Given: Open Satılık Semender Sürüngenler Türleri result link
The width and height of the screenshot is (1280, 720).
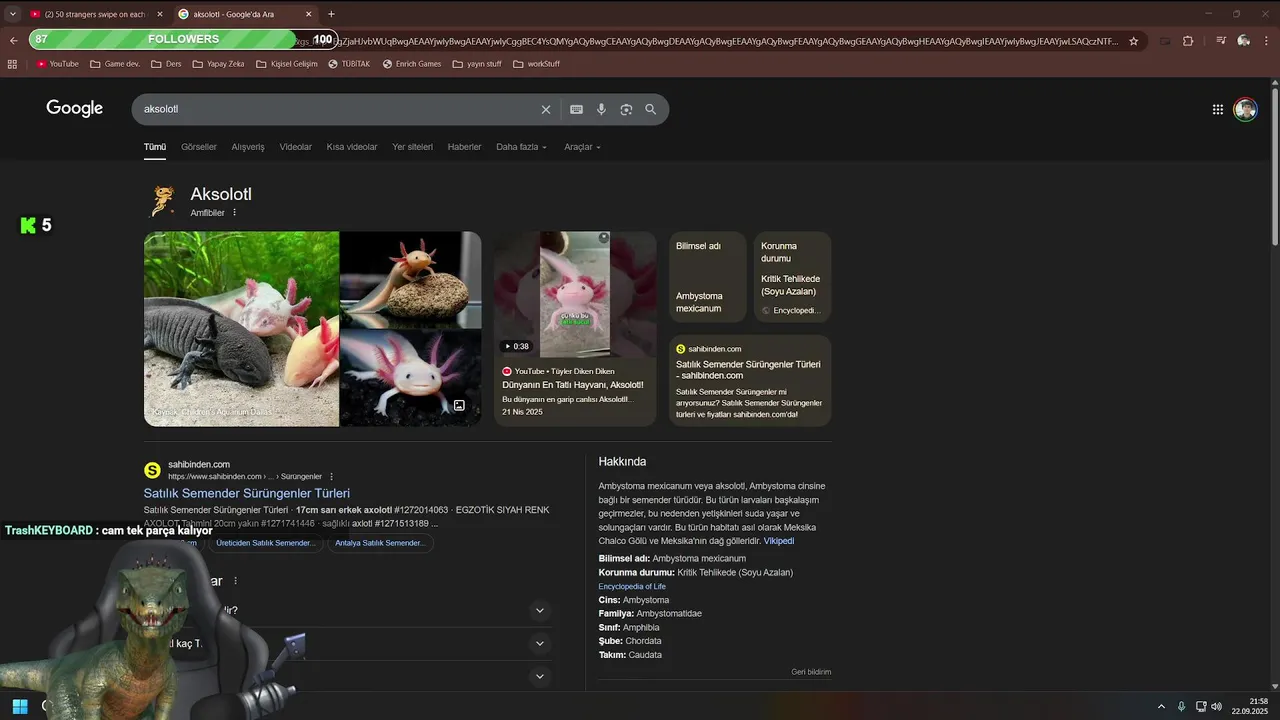Looking at the screenshot, I should coord(247,493).
